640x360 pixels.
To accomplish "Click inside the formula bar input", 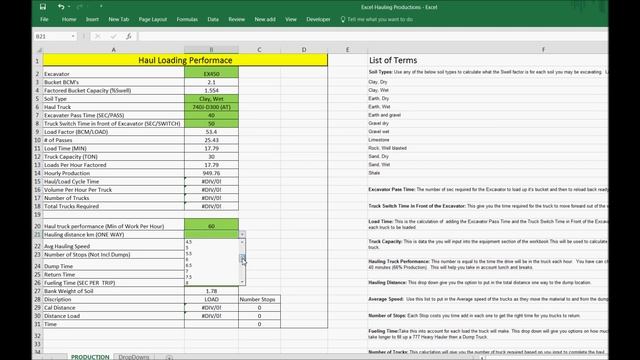I will click(x=372, y=36).
